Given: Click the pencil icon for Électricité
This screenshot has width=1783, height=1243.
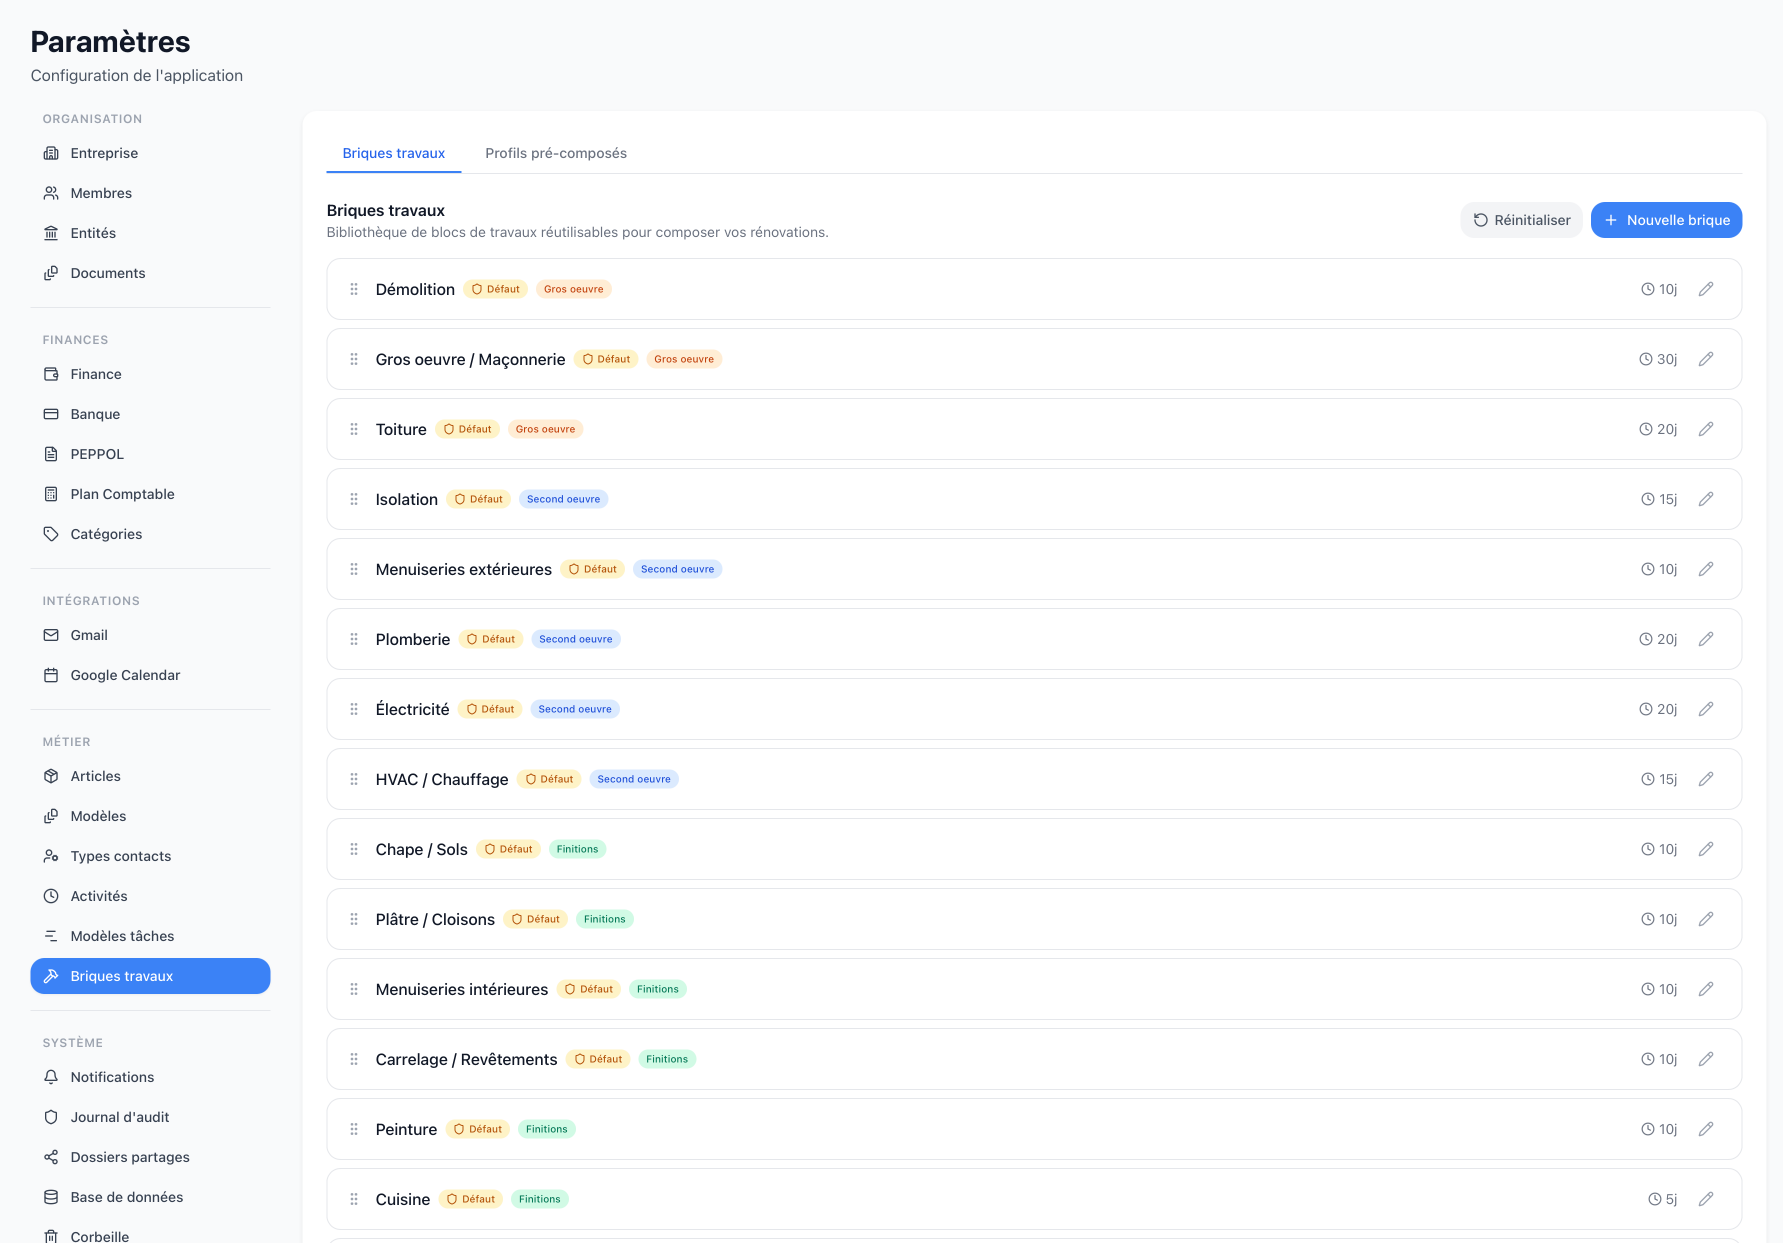Looking at the screenshot, I should [x=1706, y=709].
